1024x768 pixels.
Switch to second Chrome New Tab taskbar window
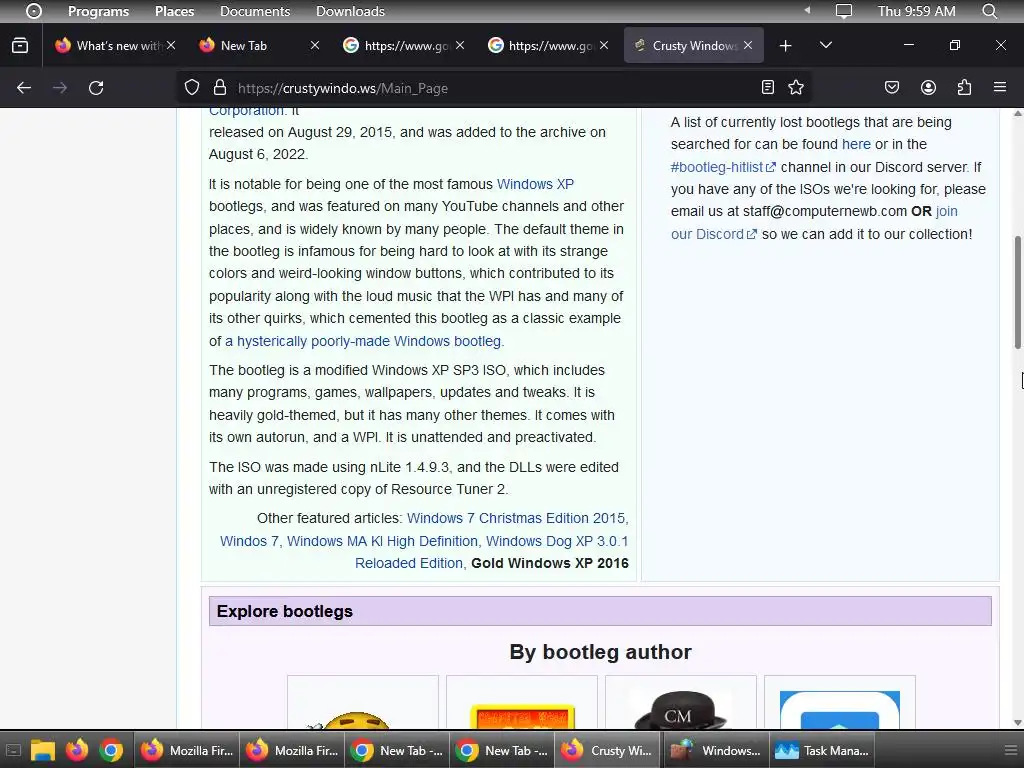[x=502, y=750]
